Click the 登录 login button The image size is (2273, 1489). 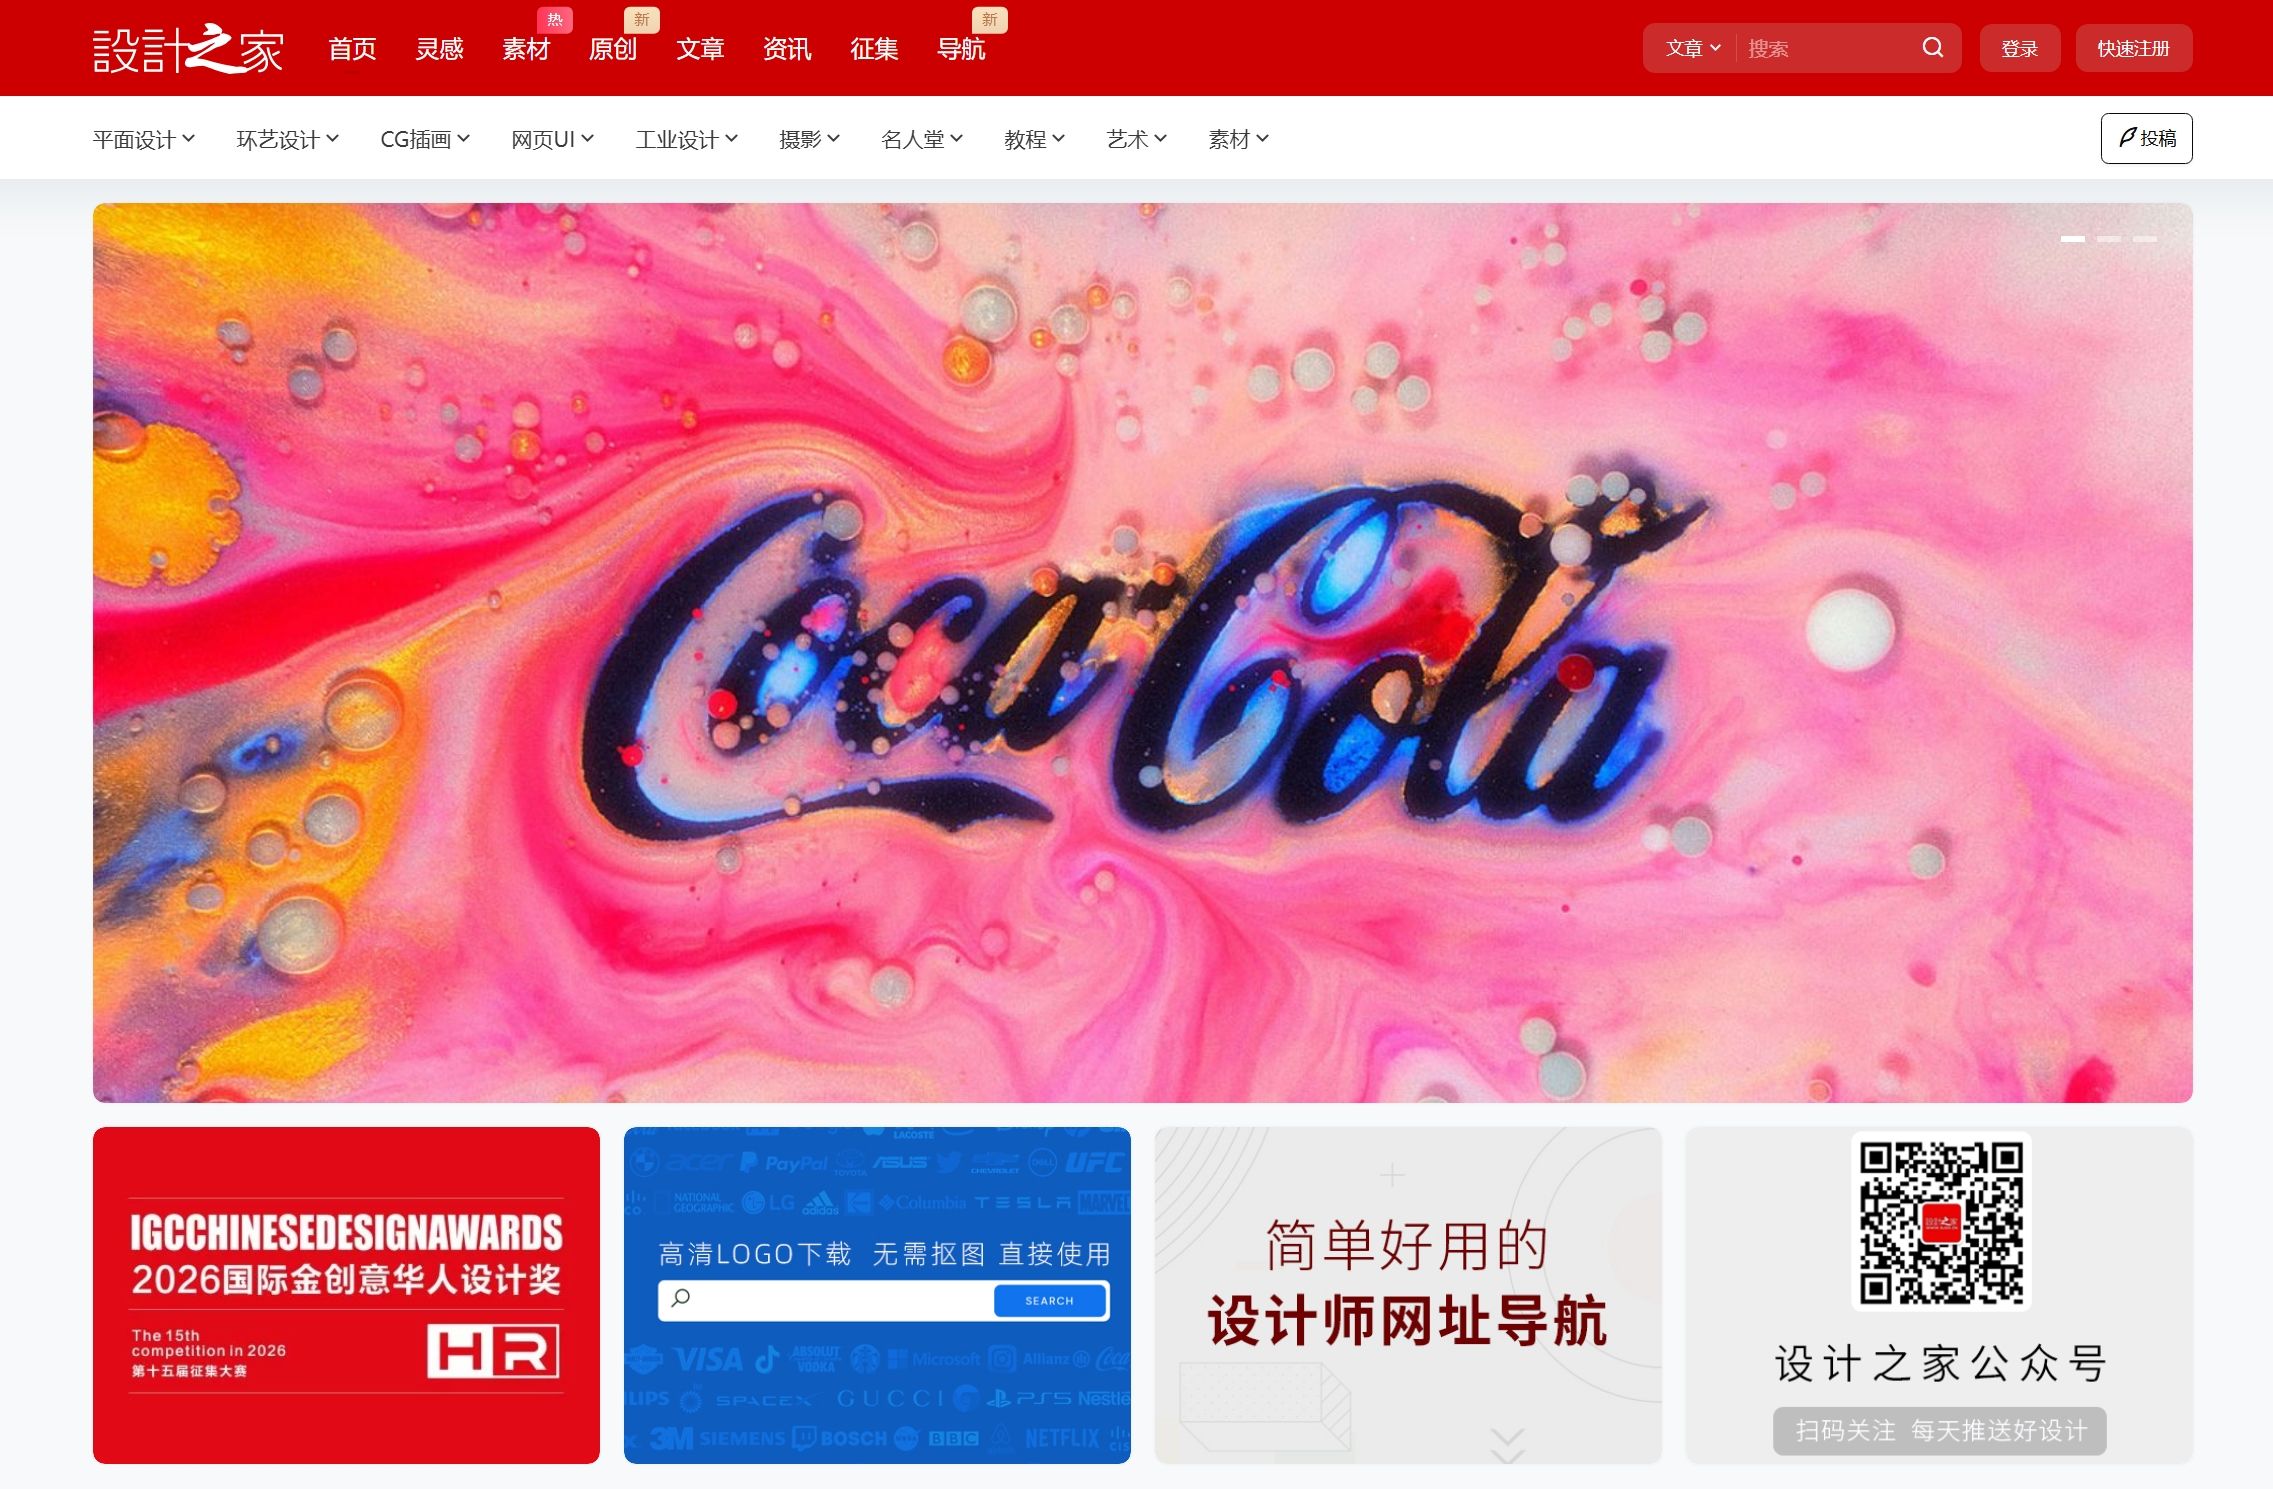point(2020,48)
